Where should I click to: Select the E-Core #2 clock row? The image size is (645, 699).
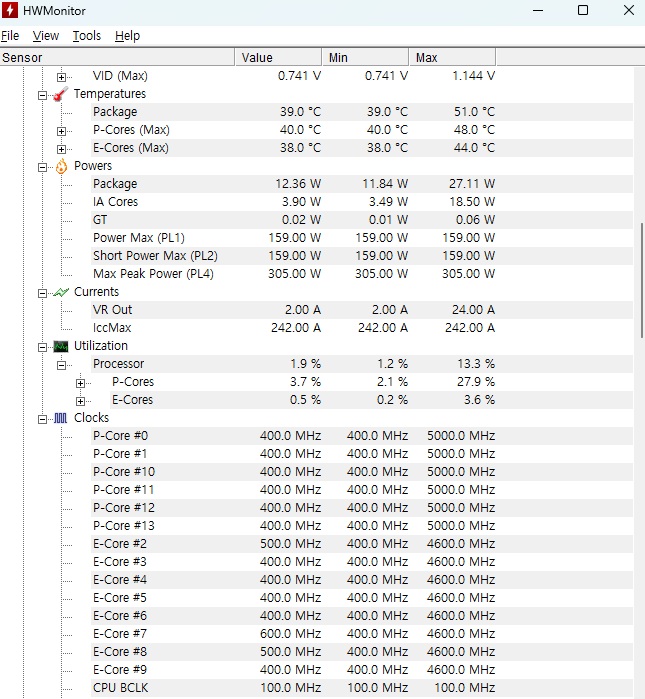pos(362,544)
